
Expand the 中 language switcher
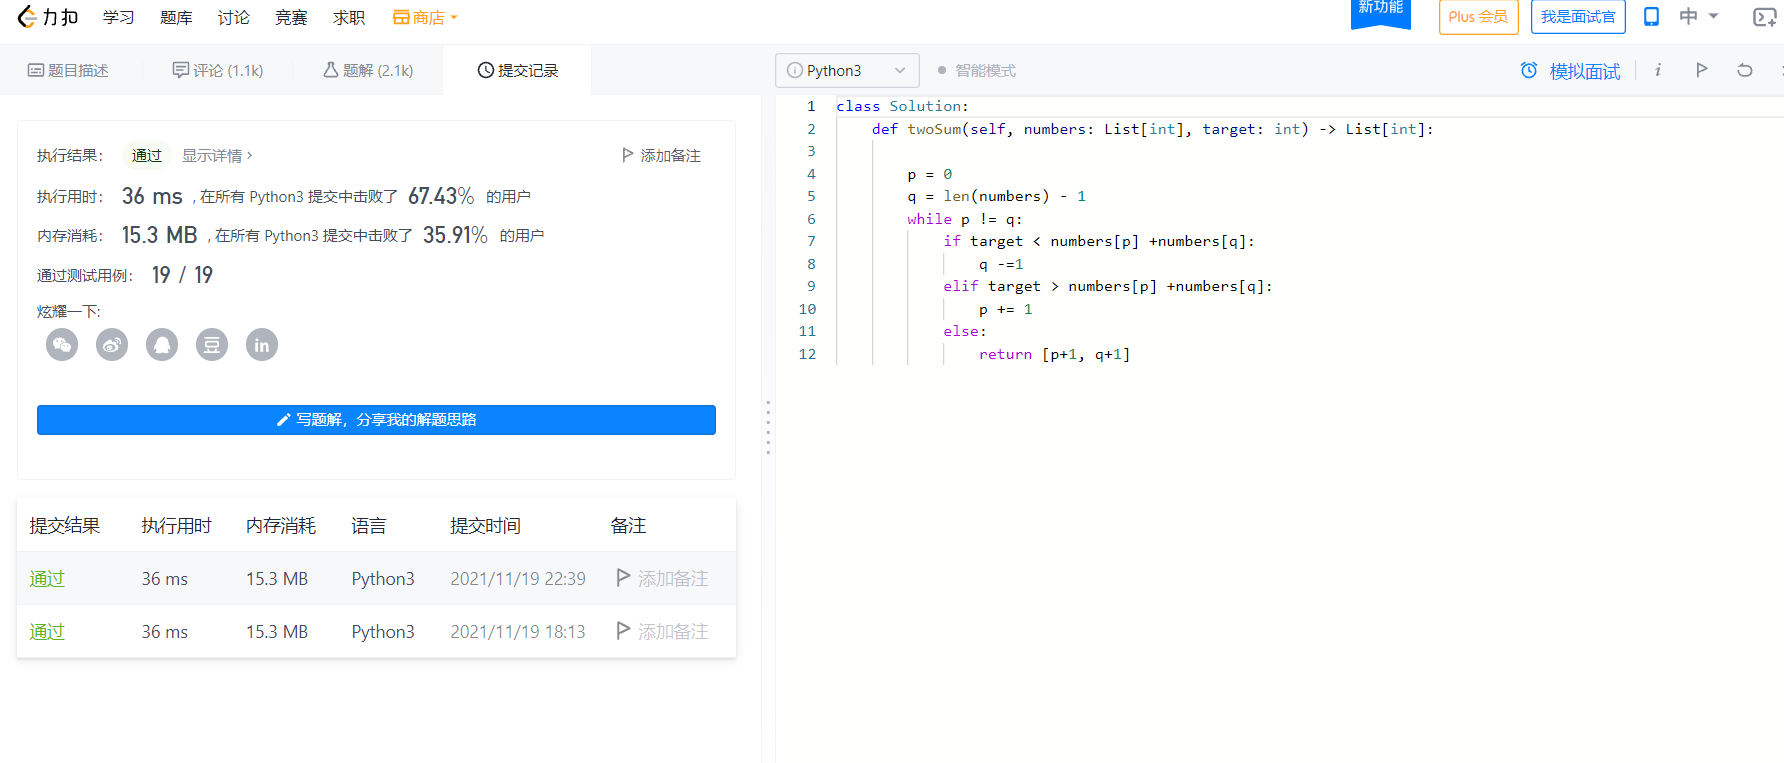click(x=1698, y=17)
